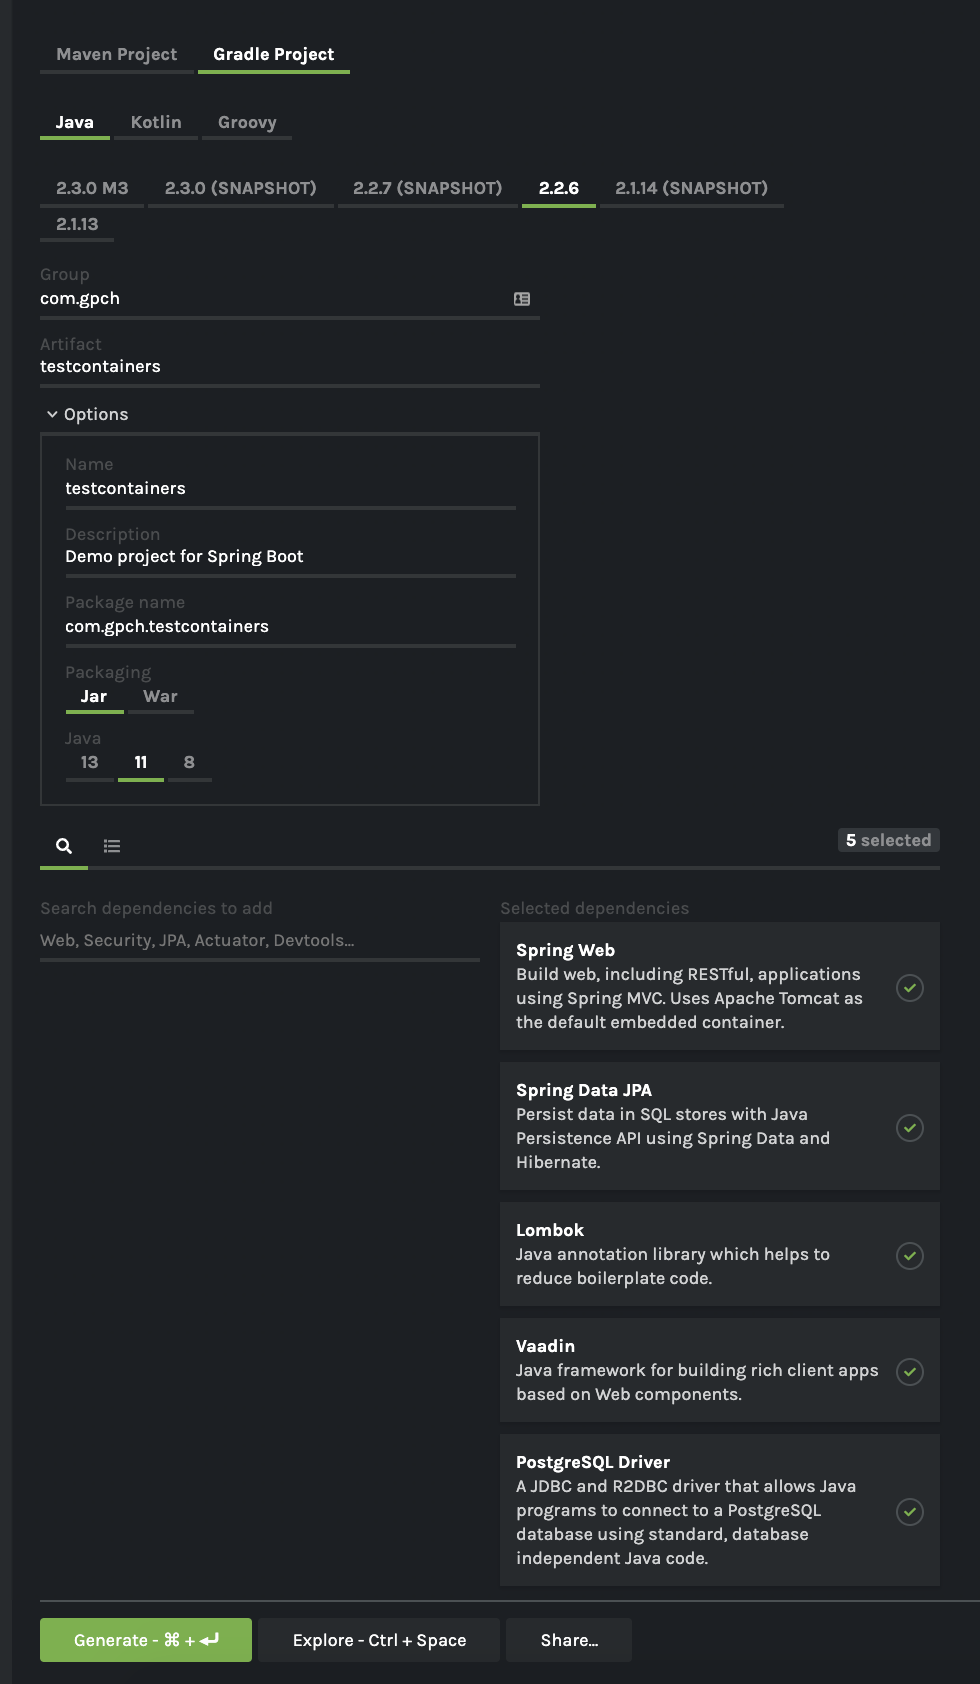Screen dimensions: 980x1684
Task: Click the Share... button
Action: [569, 1640]
